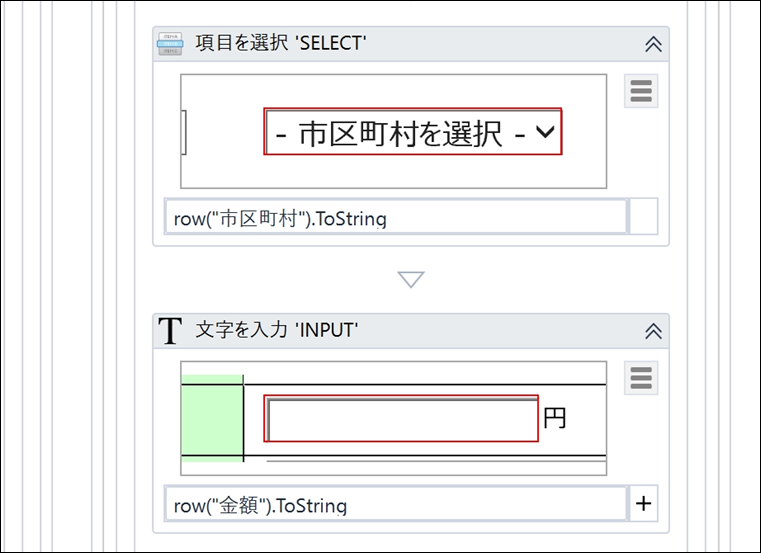
Task: Click the plus button beside row("金額") field
Action: point(644,503)
